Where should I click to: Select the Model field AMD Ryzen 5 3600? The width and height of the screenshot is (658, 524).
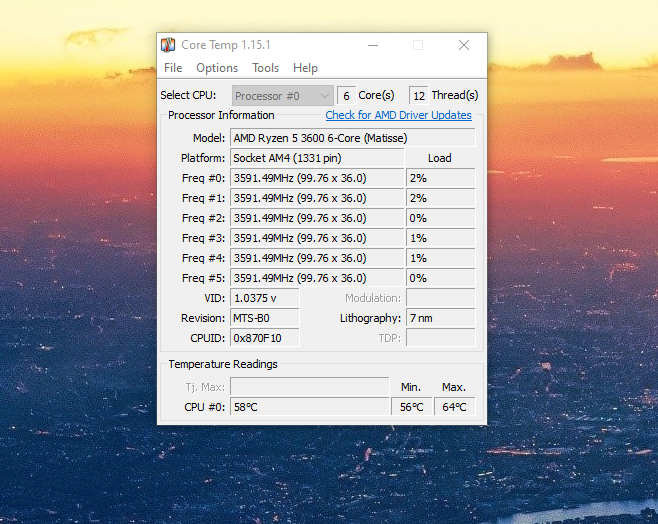(x=352, y=138)
